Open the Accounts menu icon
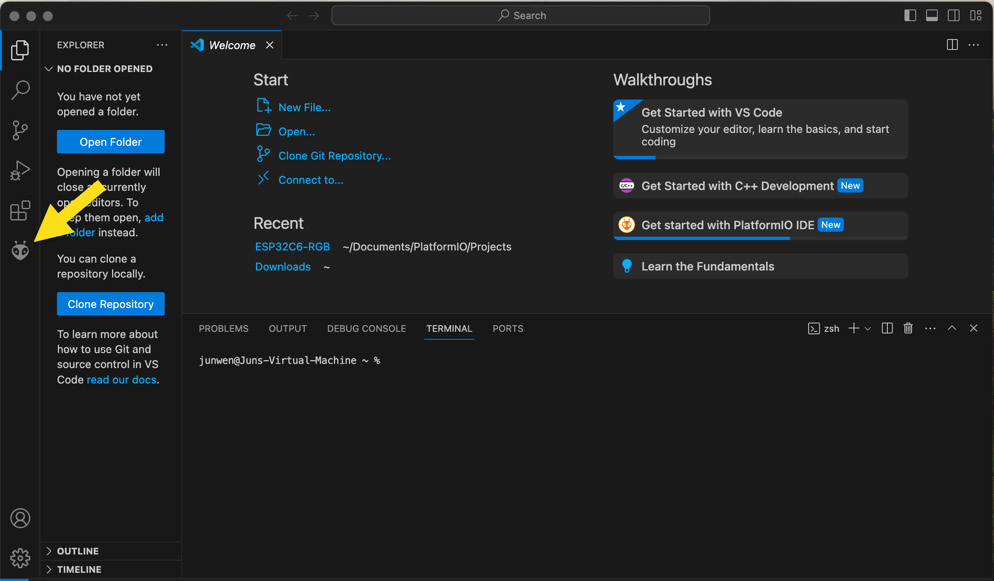The height and width of the screenshot is (581, 994). click(20, 518)
